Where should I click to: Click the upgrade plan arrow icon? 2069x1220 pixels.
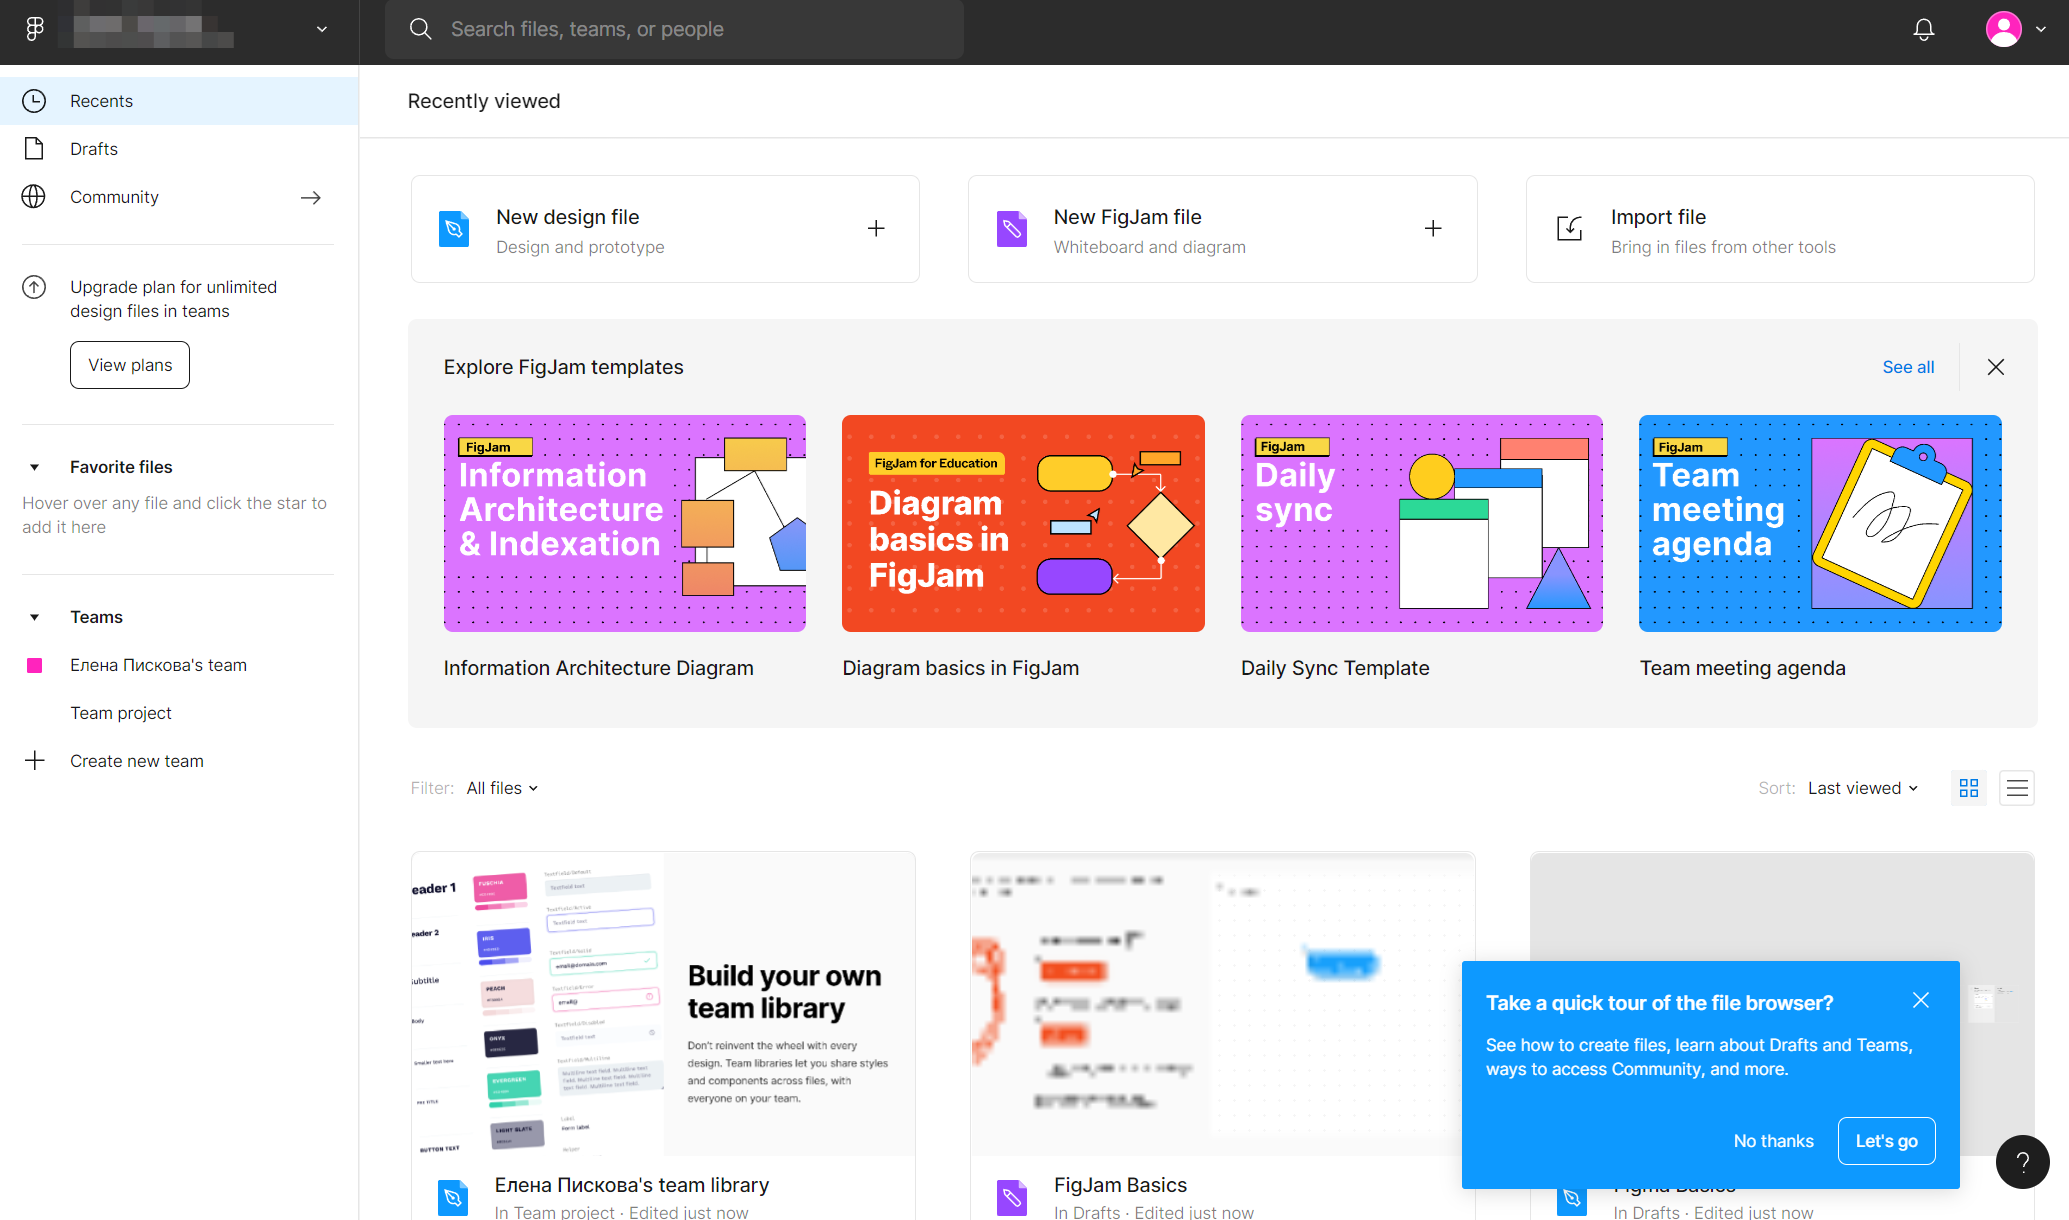coord(34,287)
